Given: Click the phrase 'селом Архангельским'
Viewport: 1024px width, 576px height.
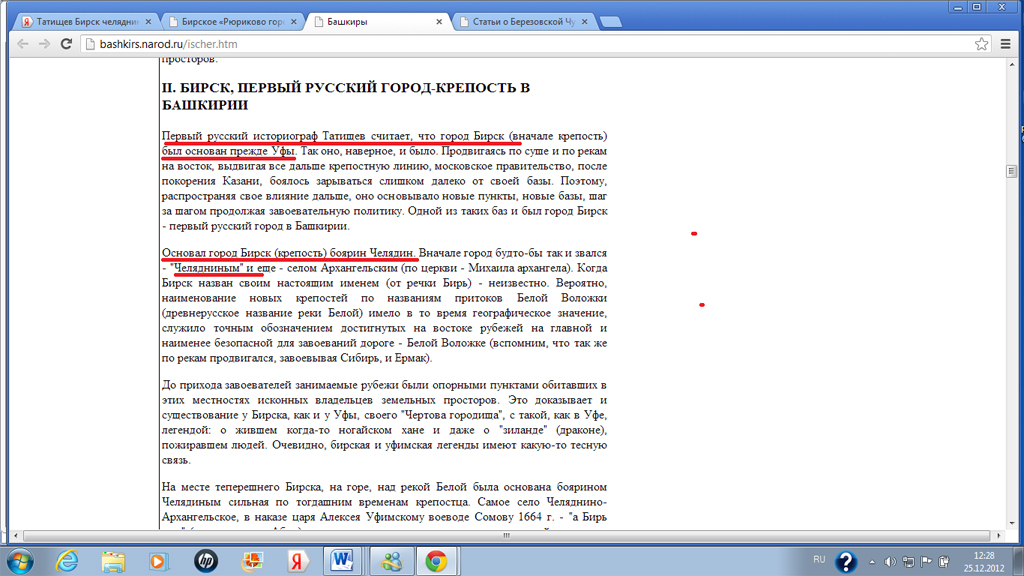Looking at the screenshot, I should [x=342, y=268].
